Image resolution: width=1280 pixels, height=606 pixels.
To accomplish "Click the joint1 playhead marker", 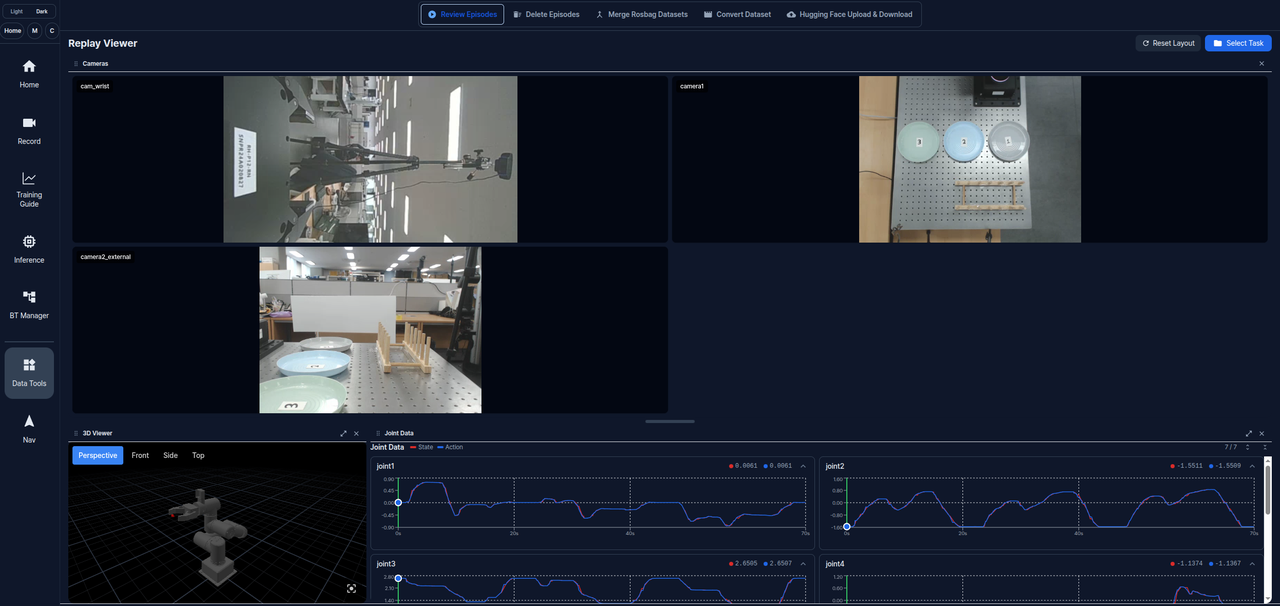I will [x=398, y=503].
